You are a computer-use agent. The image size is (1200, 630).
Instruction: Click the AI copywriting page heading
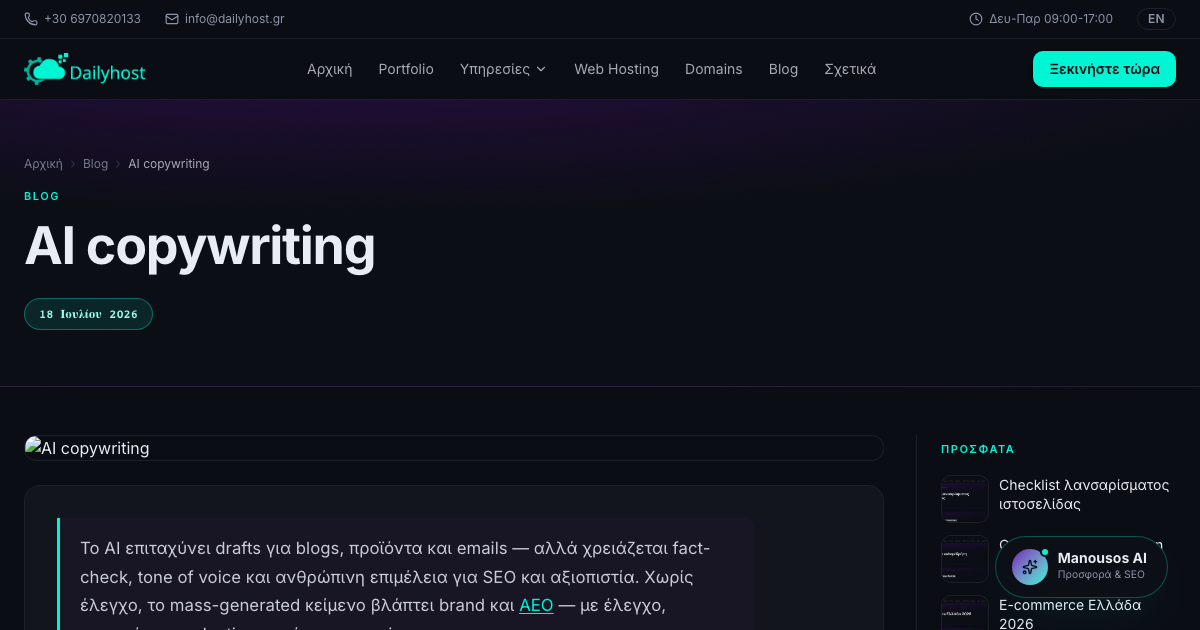[200, 246]
